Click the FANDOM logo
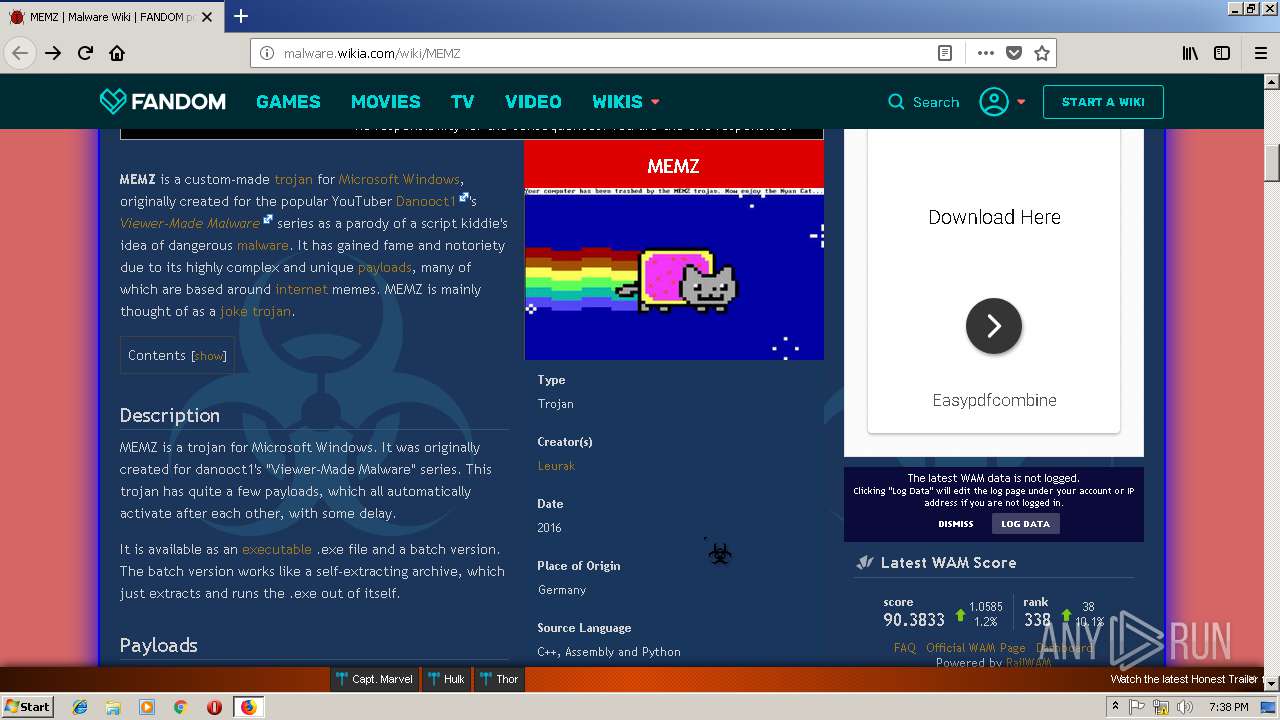The height and width of the screenshot is (720, 1280). [x=163, y=101]
